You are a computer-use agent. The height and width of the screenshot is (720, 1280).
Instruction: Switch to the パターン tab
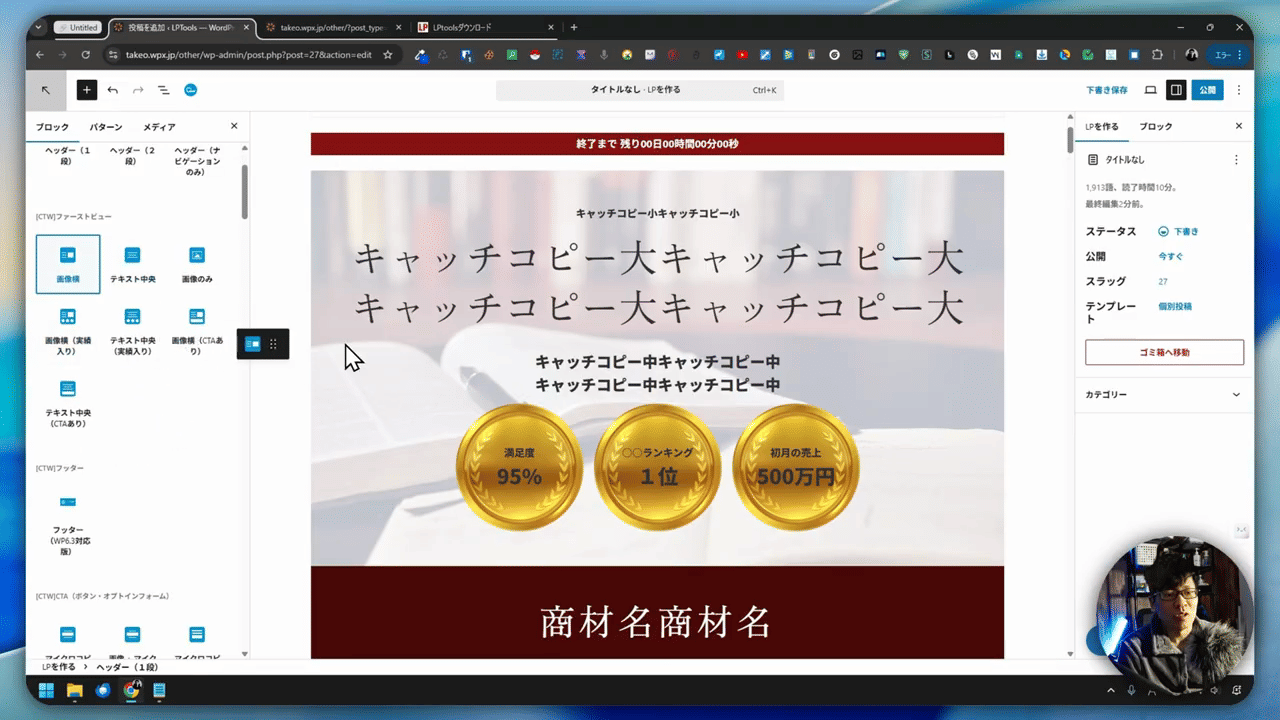(106, 127)
